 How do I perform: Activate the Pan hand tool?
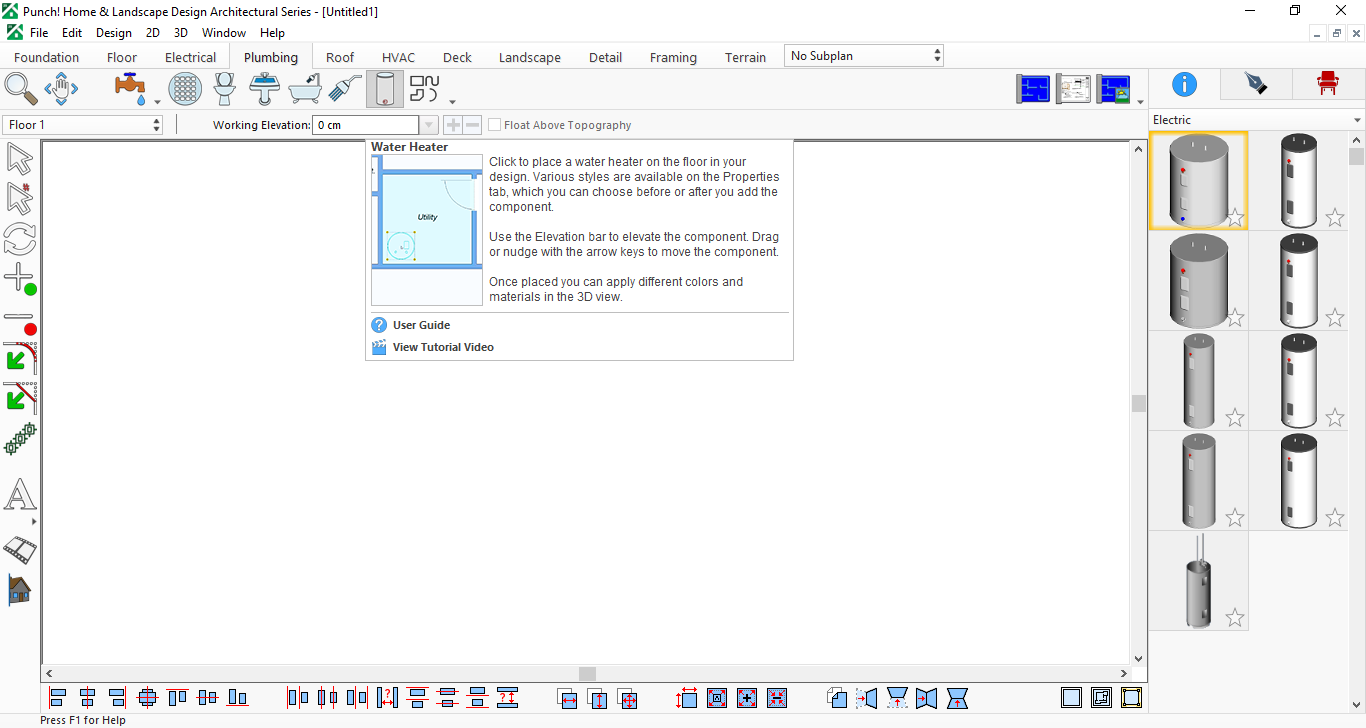tap(61, 88)
